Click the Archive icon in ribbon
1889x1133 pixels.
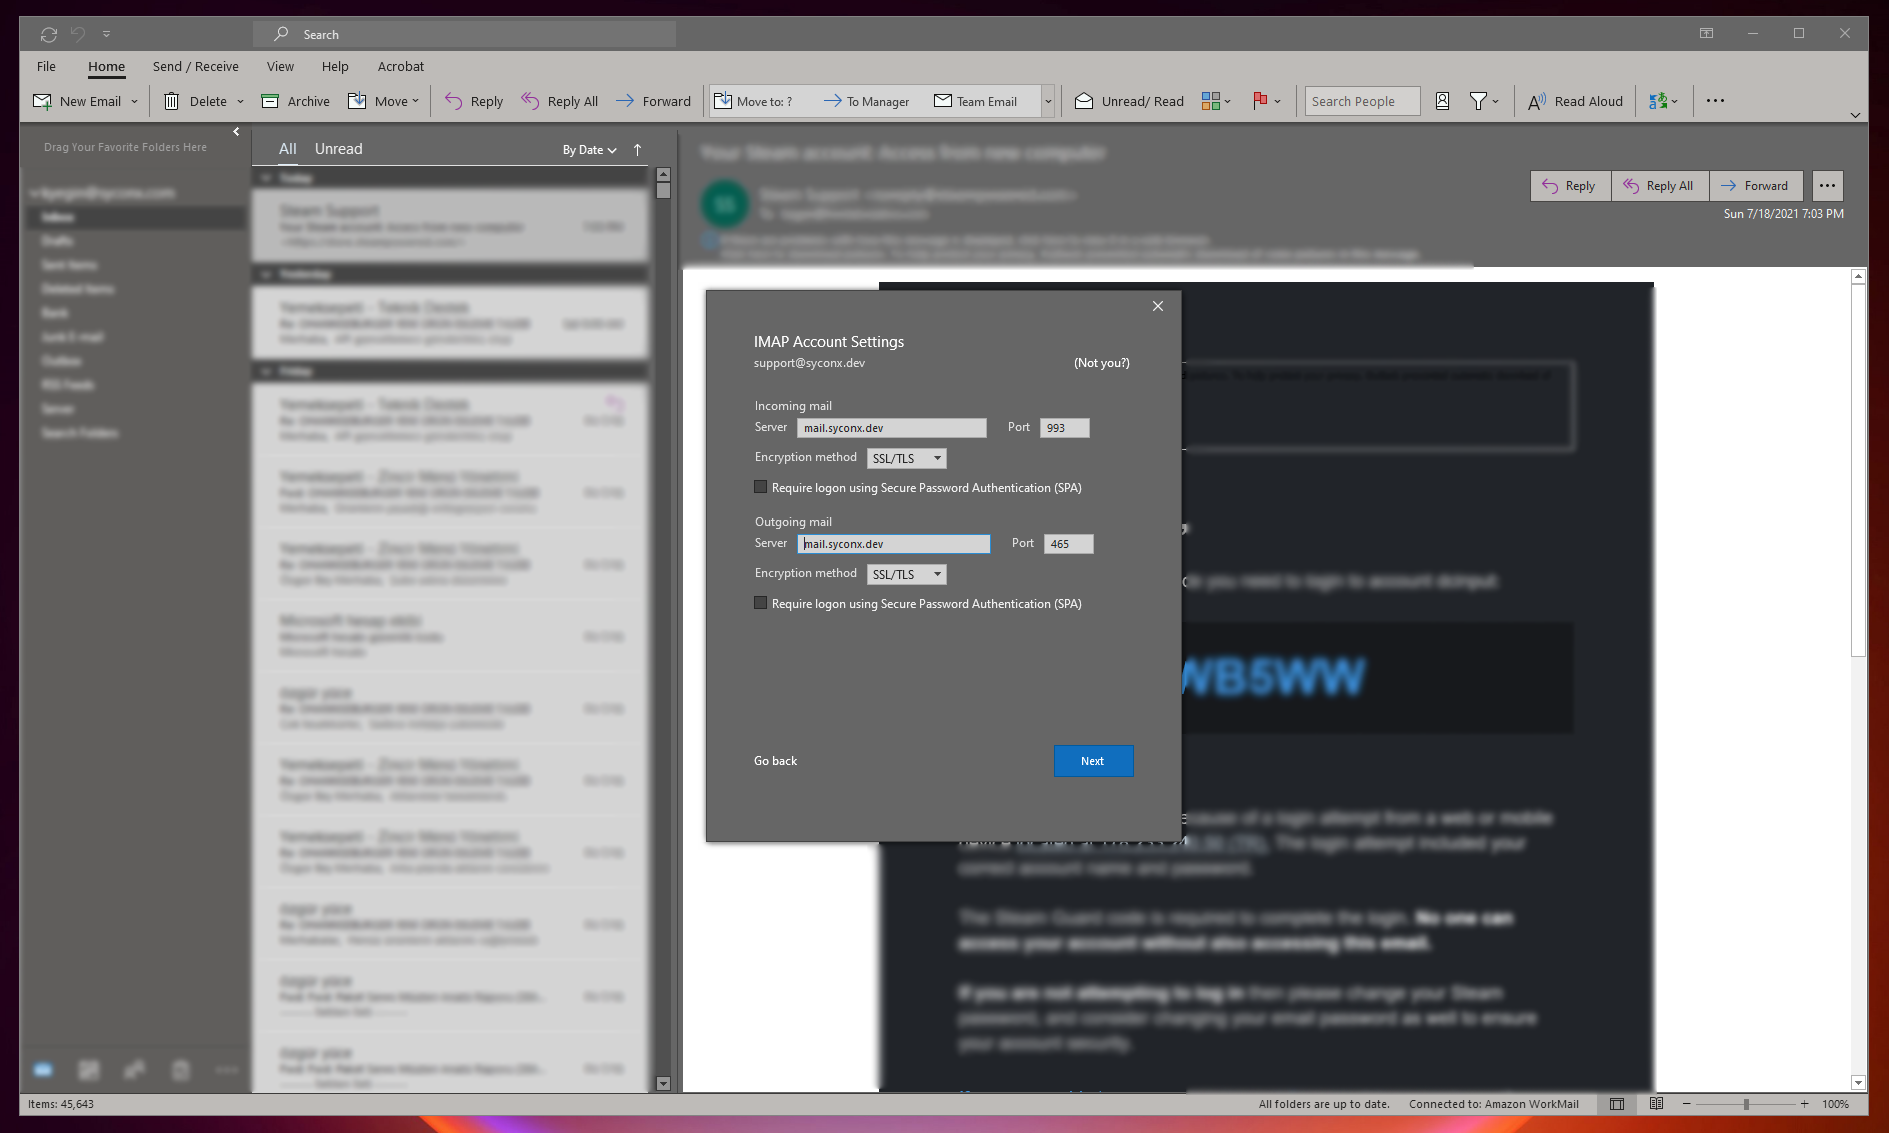click(270, 101)
